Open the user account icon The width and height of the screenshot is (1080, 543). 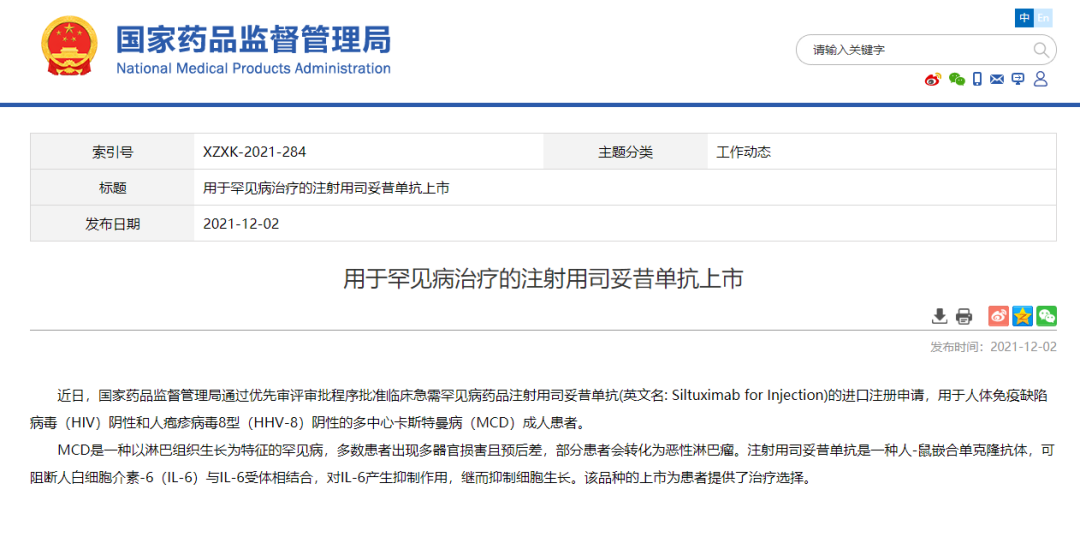1040,79
